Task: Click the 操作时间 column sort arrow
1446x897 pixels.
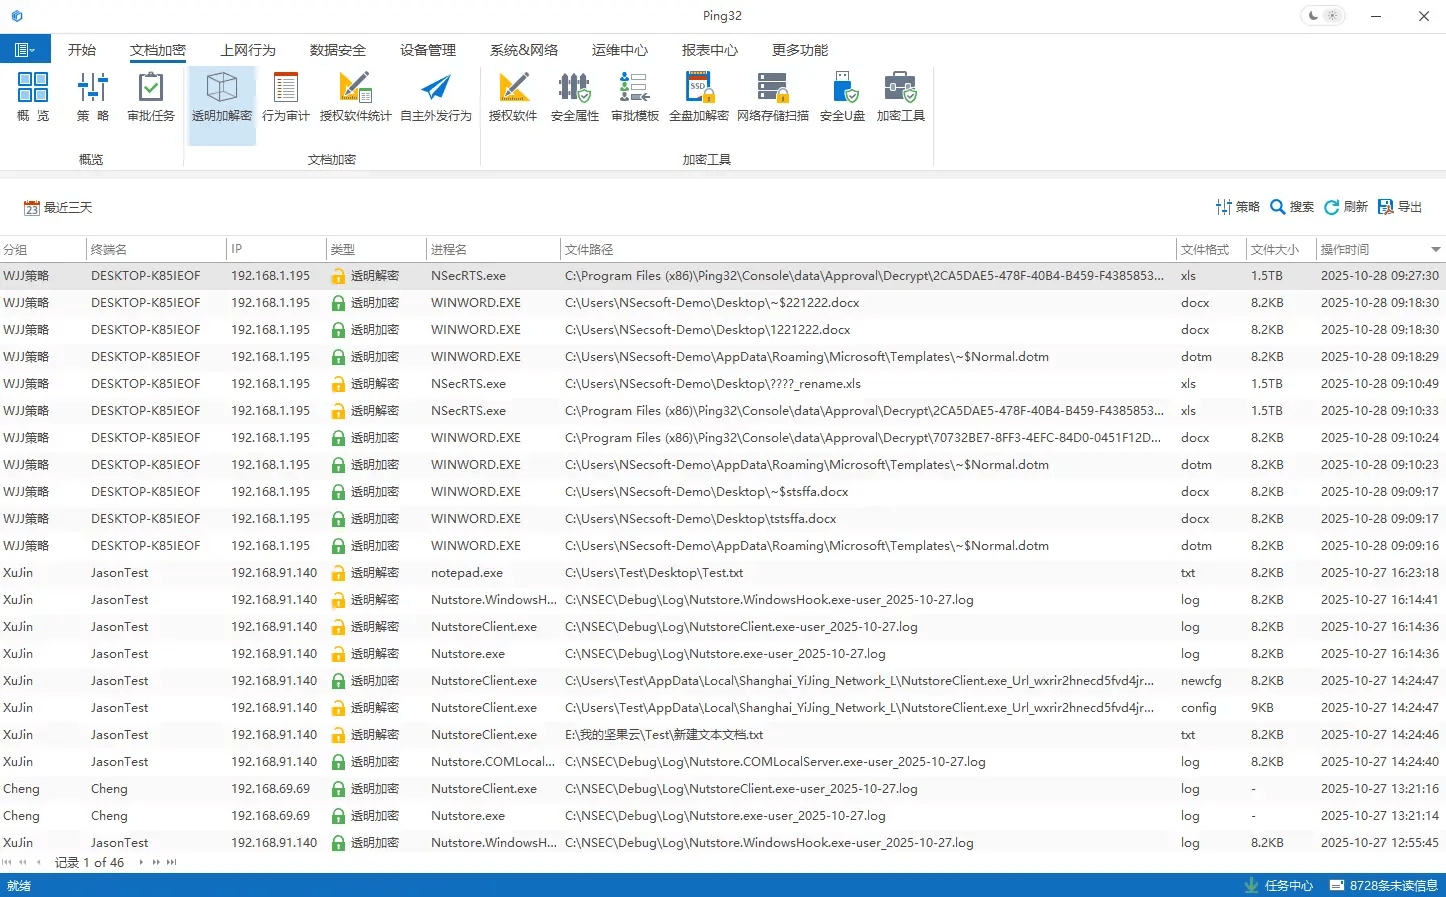Action: [1435, 250]
